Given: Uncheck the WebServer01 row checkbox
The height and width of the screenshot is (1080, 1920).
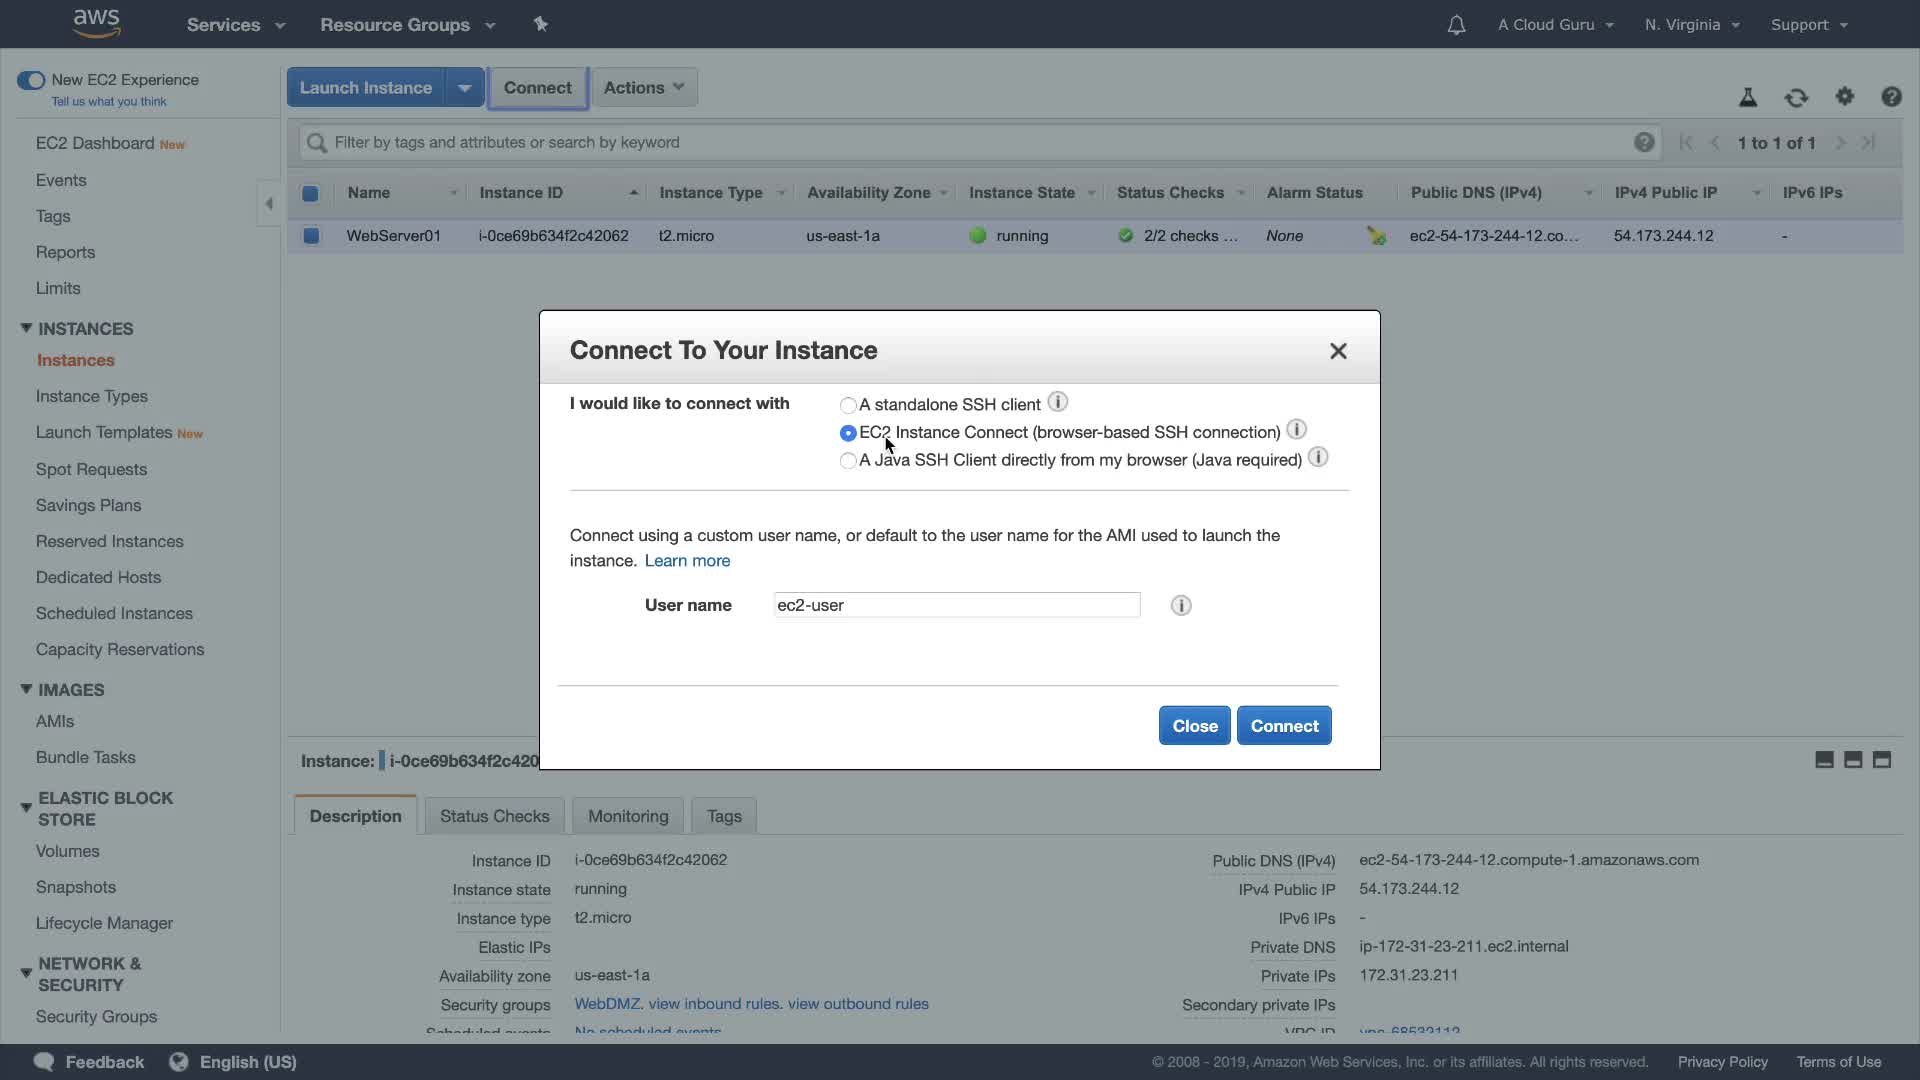Looking at the screenshot, I should click(311, 236).
